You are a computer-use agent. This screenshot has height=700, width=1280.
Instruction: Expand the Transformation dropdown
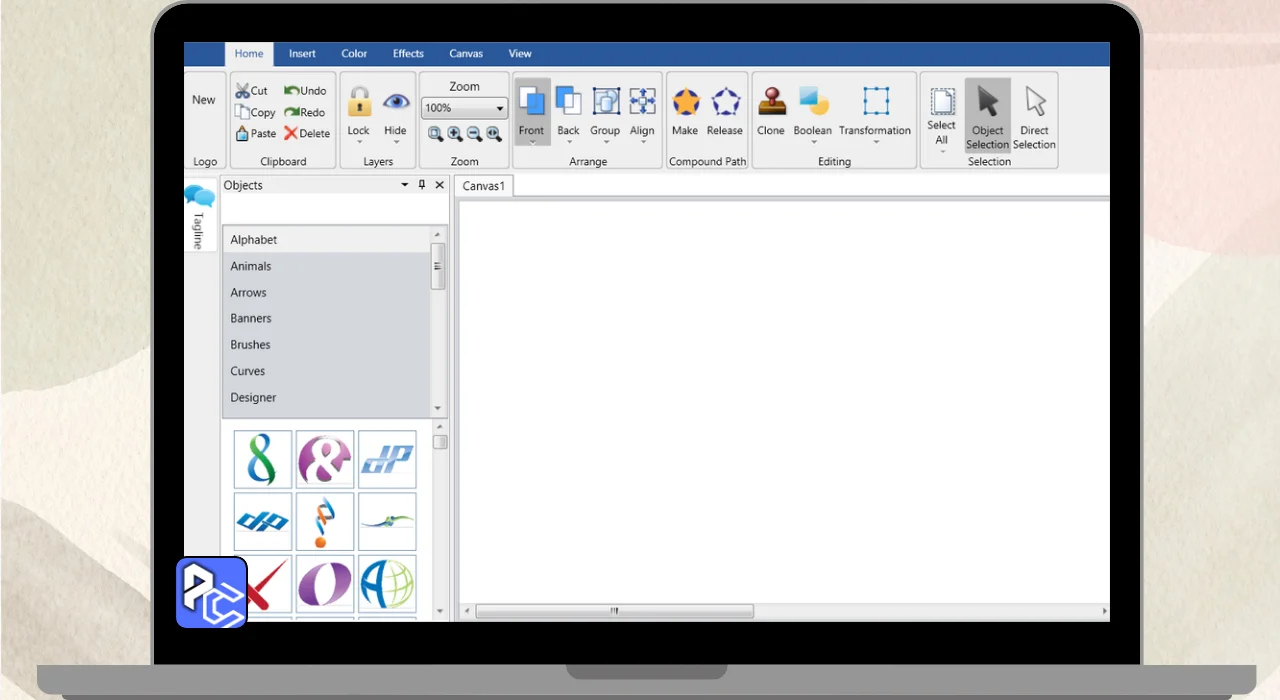pos(875,142)
